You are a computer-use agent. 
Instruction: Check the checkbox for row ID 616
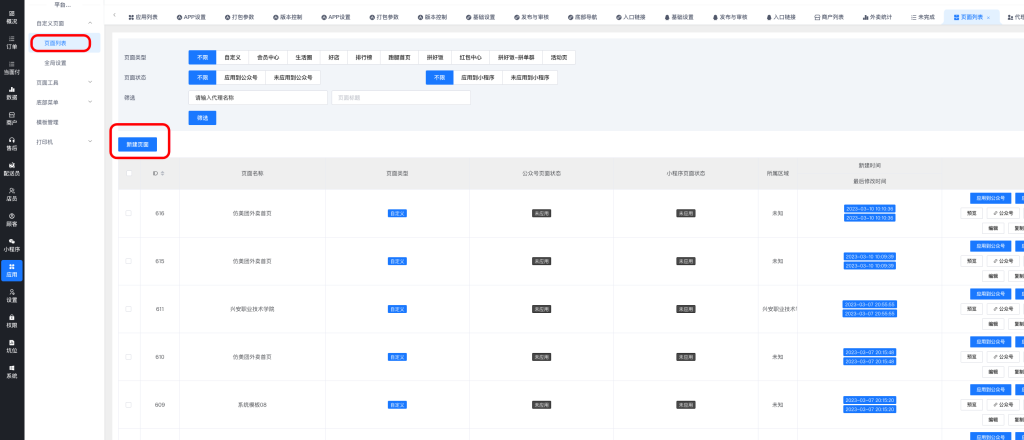click(128, 213)
